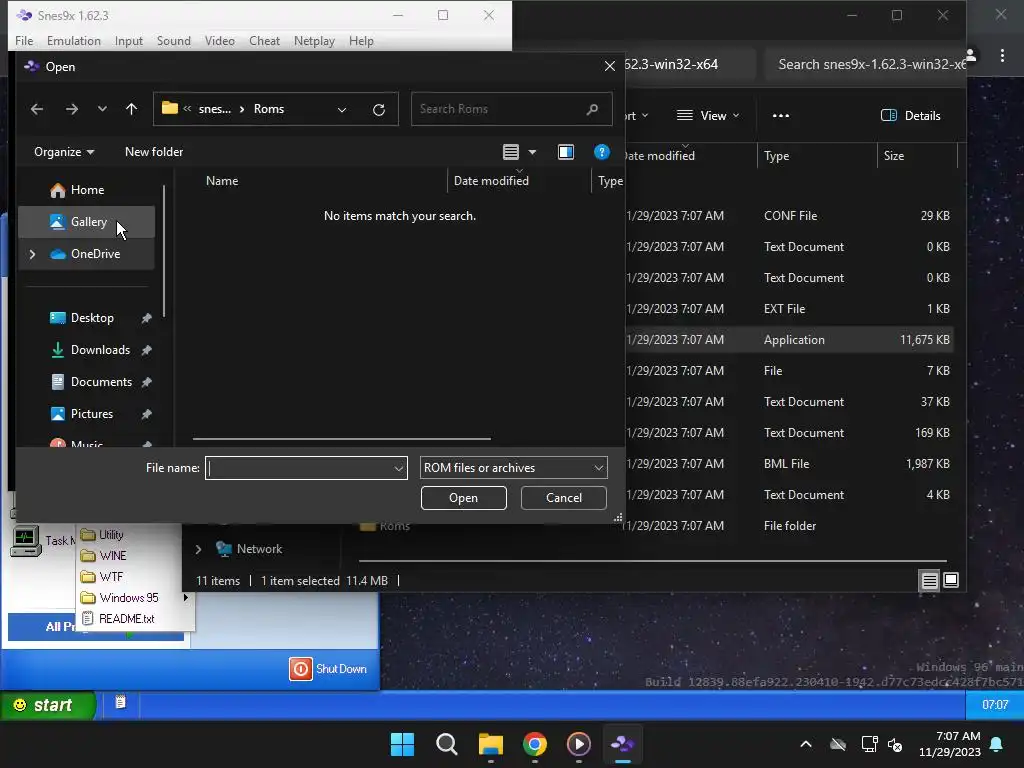Go up one folder level

[x=131, y=109]
